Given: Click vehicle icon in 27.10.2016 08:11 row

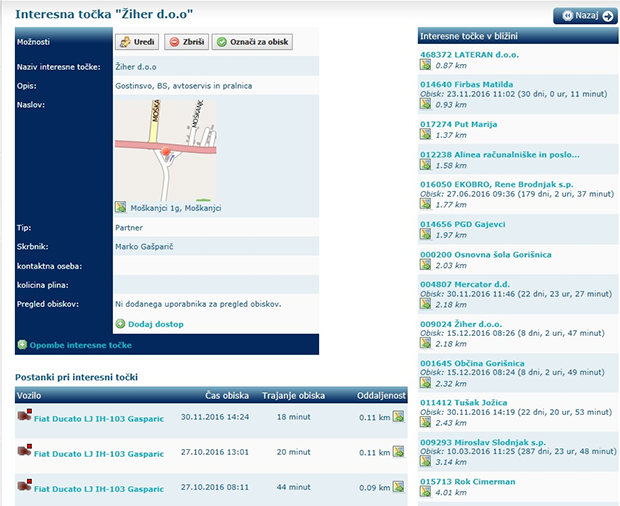Looking at the screenshot, I should pos(25,485).
